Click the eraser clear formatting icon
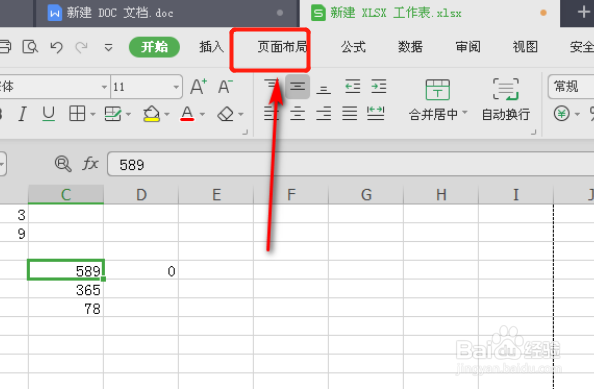Viewport: 594px width, 389px height. point(226,114)
